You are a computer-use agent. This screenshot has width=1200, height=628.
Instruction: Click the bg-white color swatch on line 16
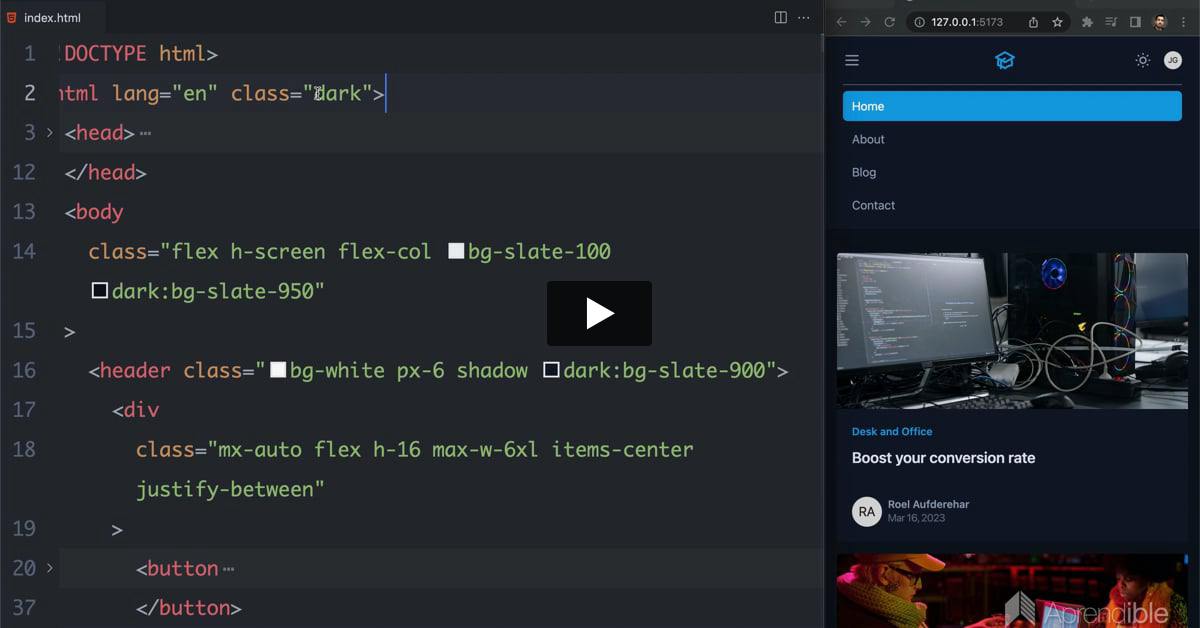click(278, 370)
